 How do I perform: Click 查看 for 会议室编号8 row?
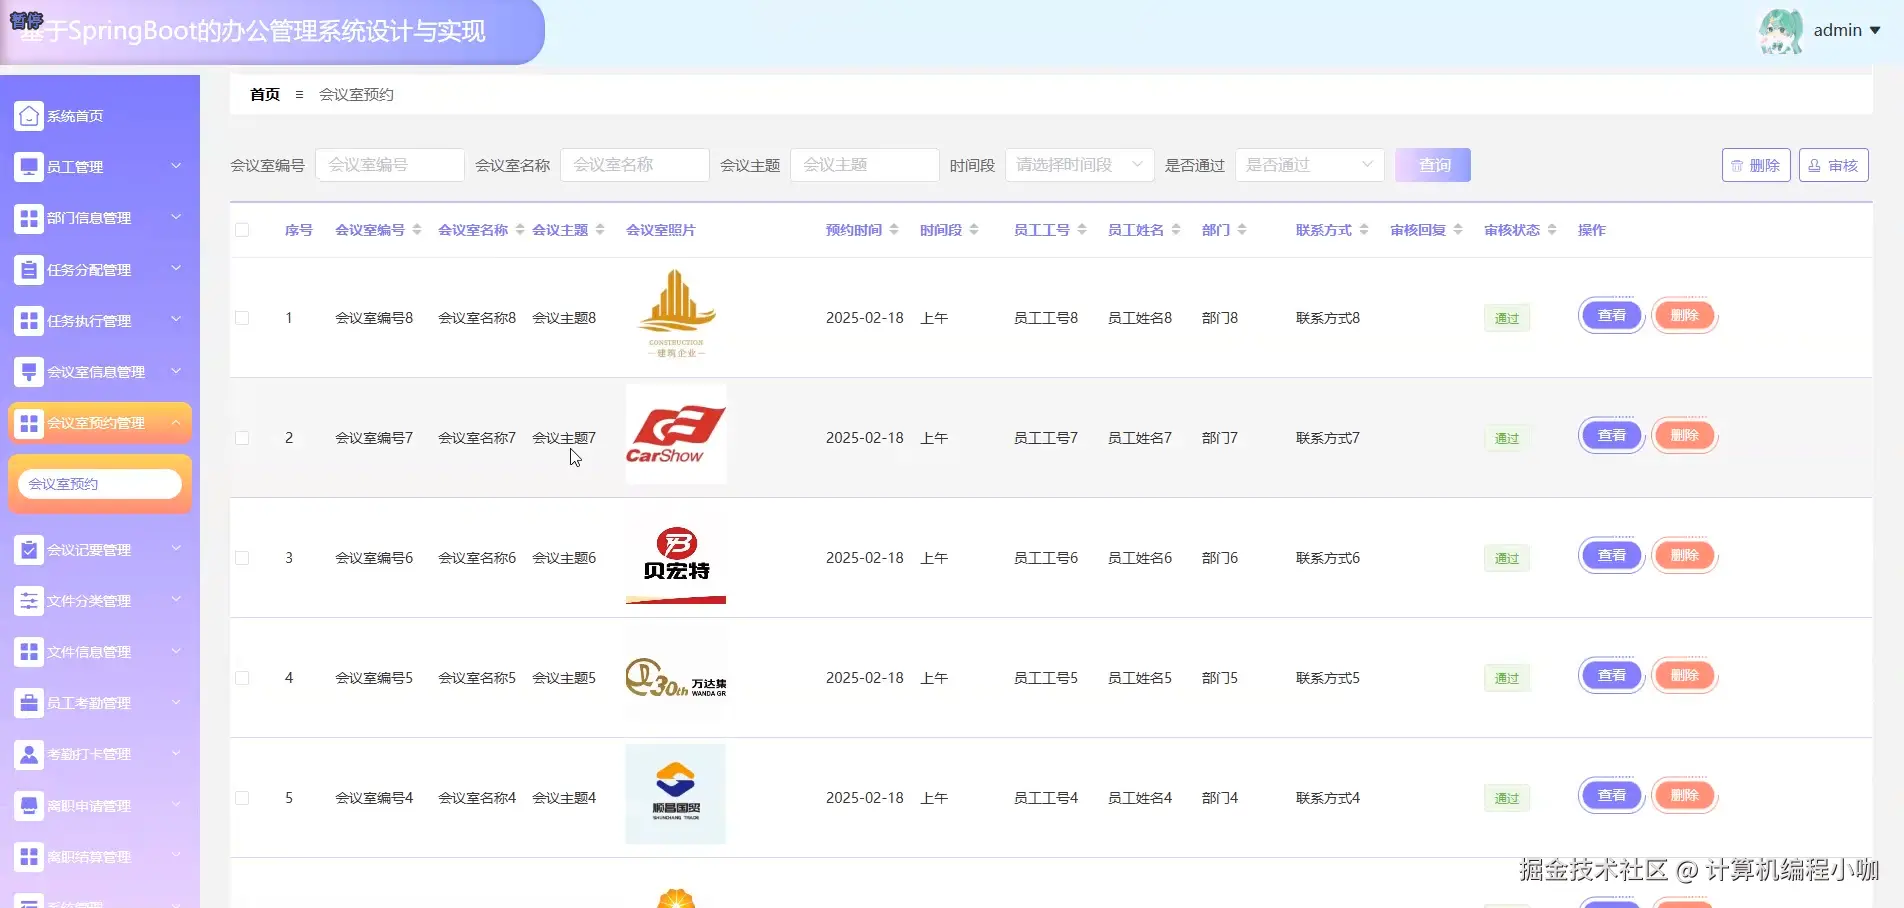pyautogui.click(x=1612, y=316)
